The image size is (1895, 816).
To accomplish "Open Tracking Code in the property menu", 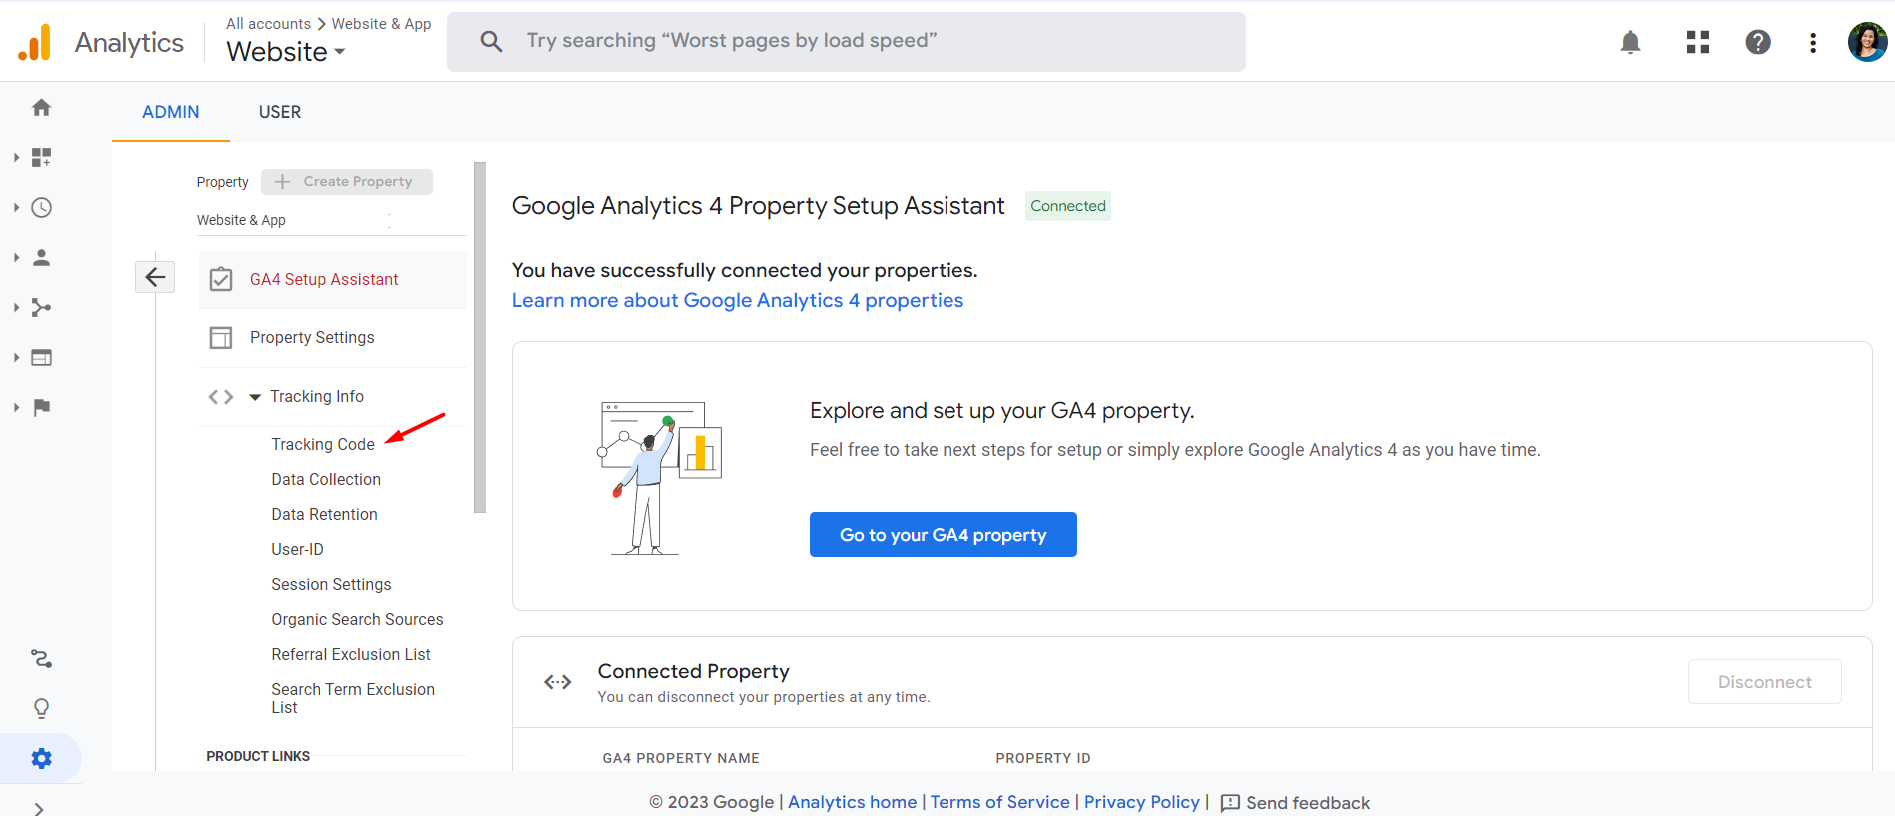I will pos(323,444).
